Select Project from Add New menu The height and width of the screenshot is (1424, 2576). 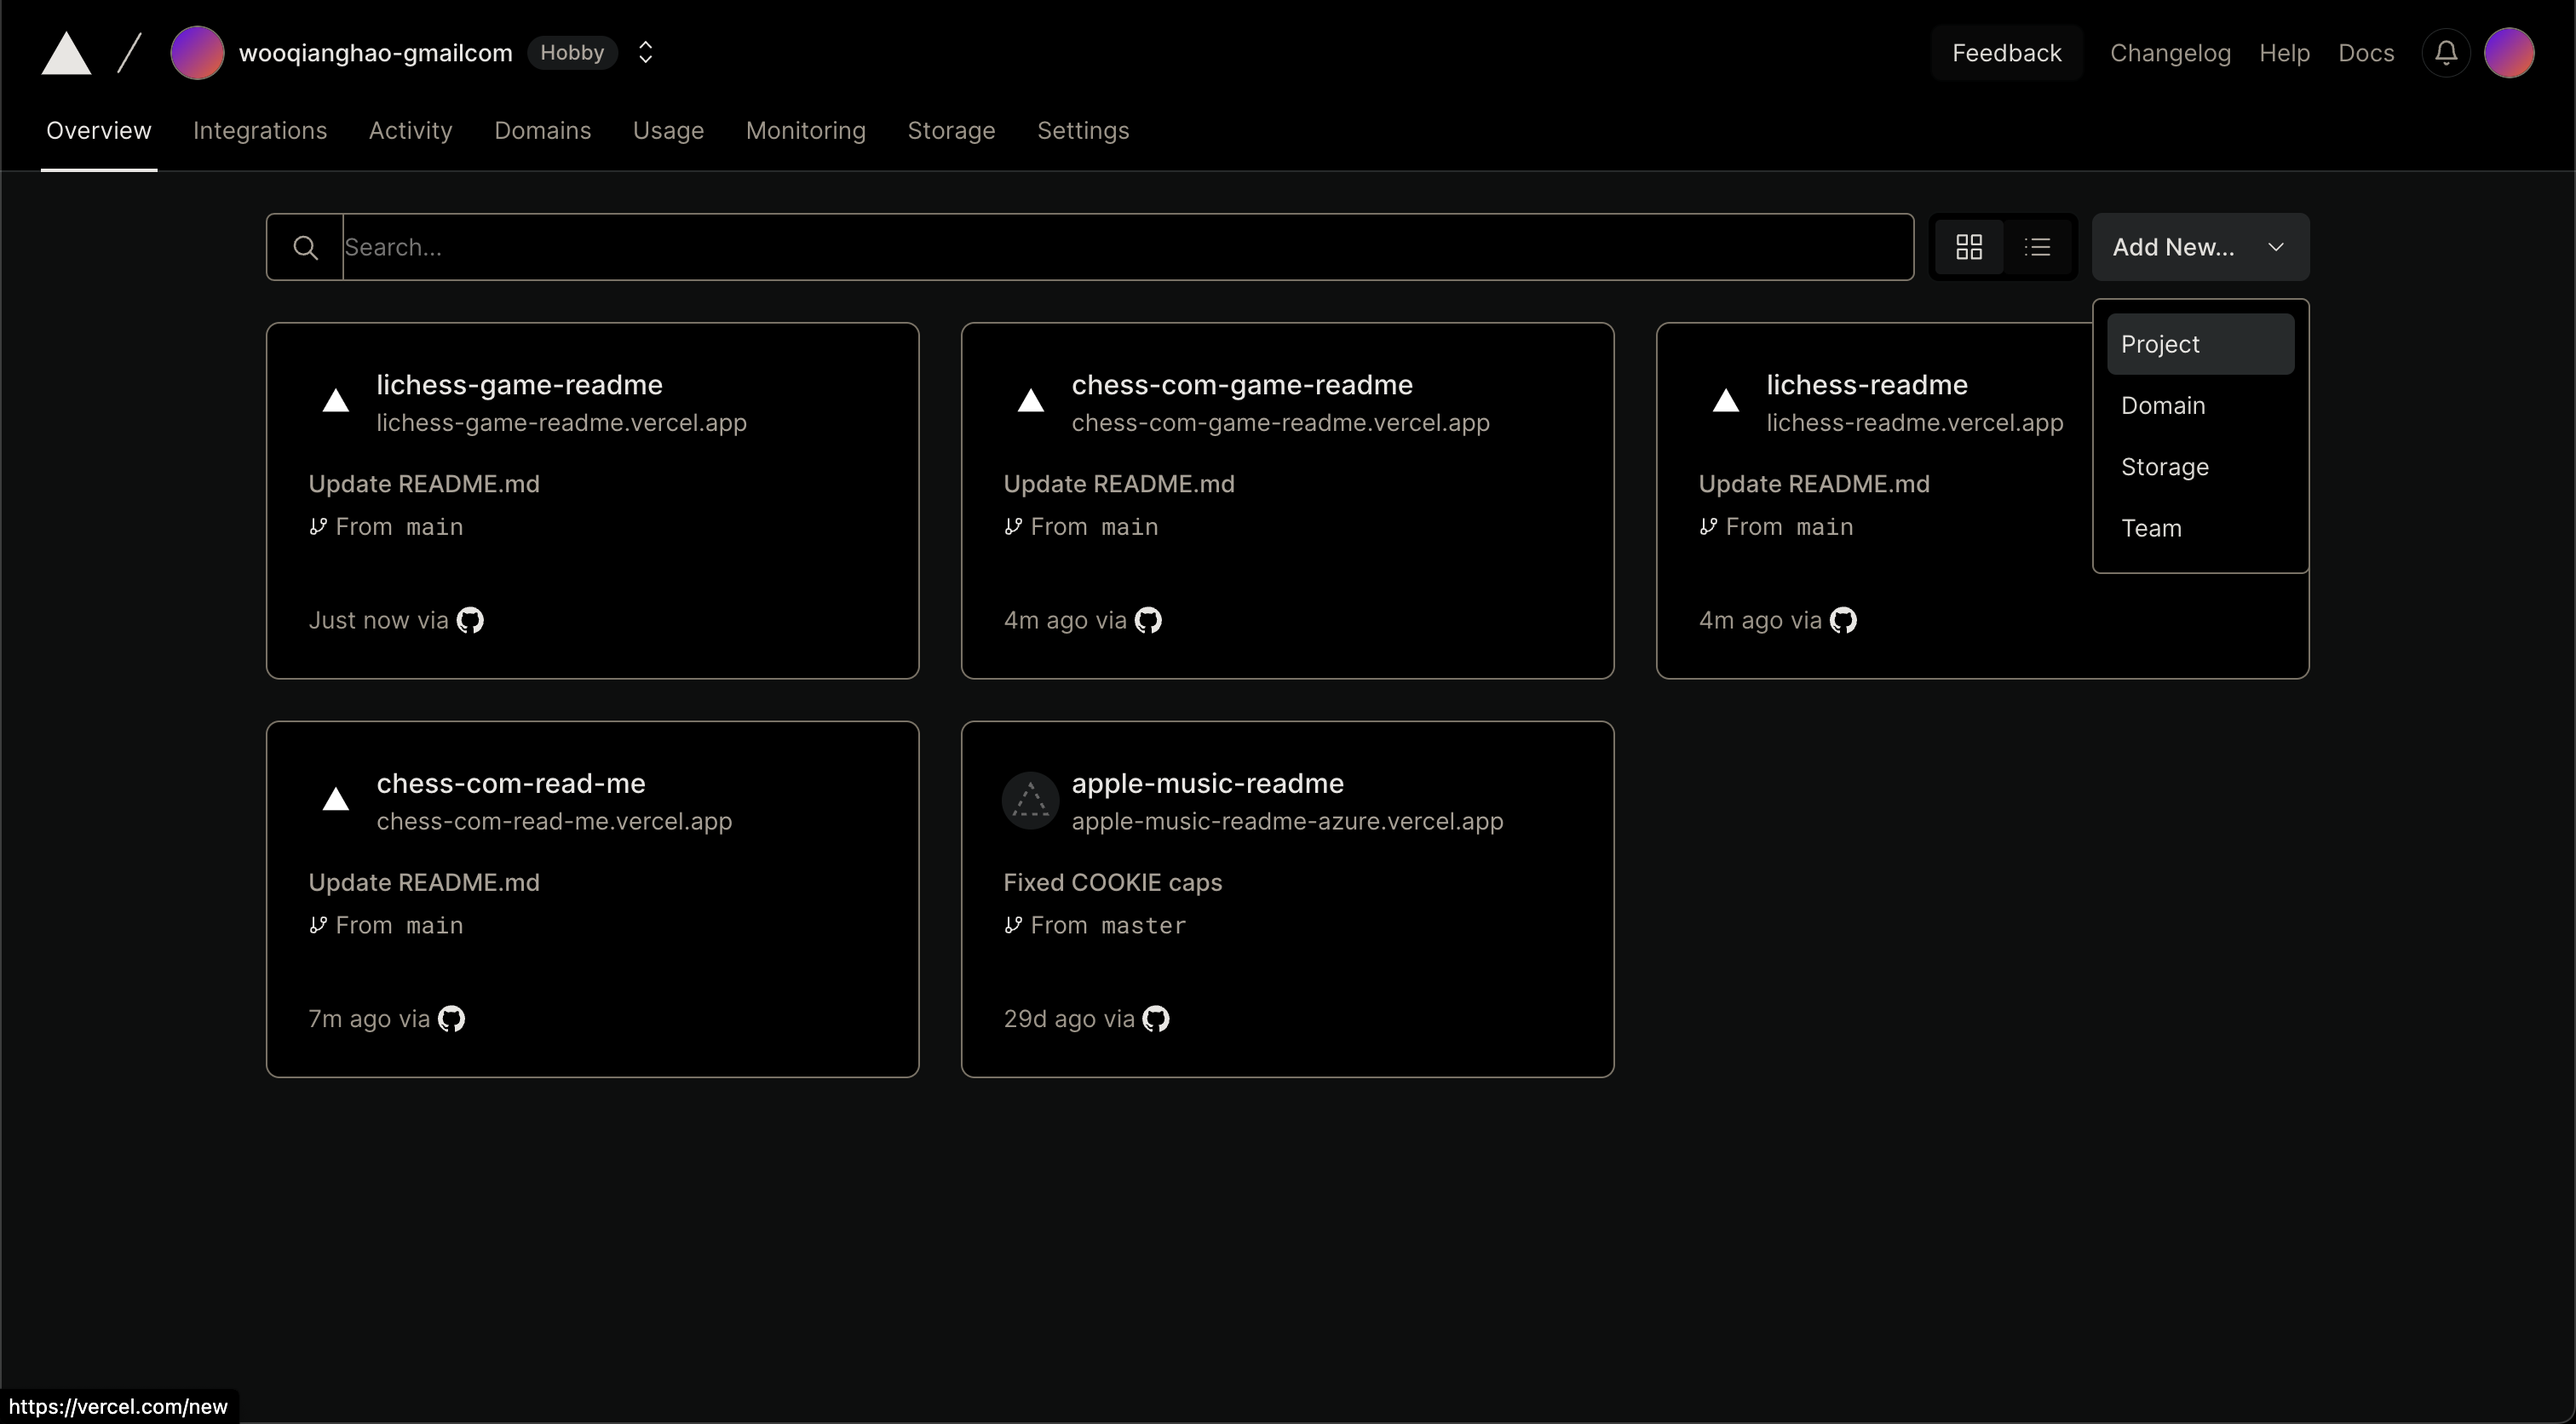click(x=2200, y=344)
